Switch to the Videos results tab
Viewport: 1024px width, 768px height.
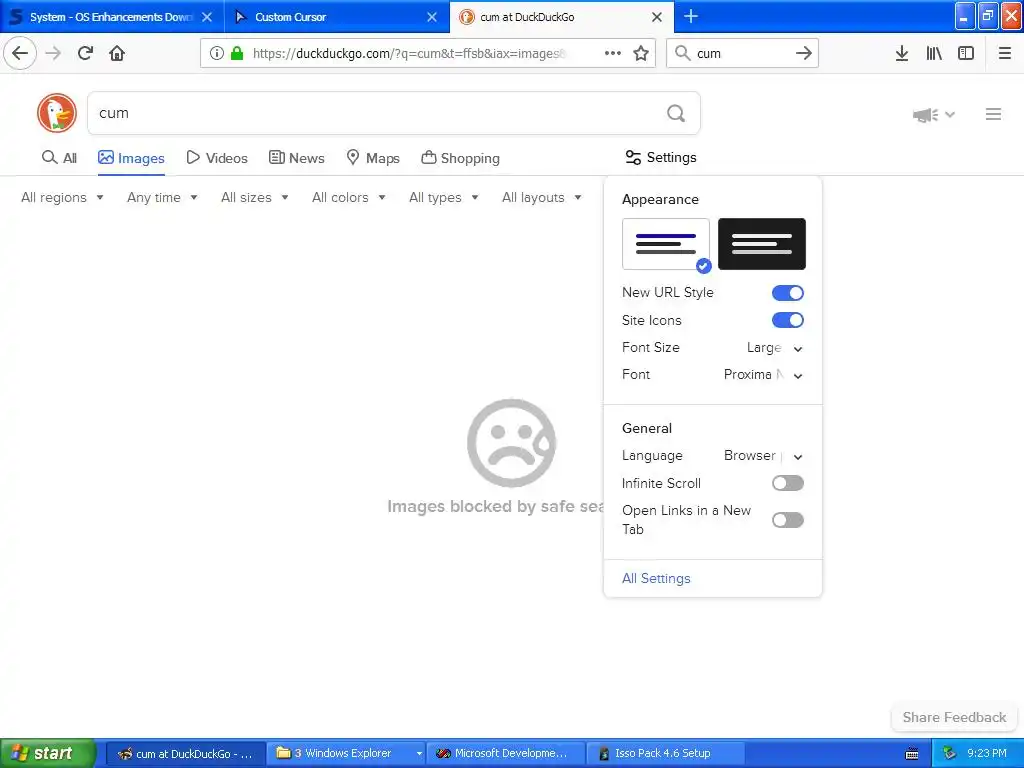(217, 158)
